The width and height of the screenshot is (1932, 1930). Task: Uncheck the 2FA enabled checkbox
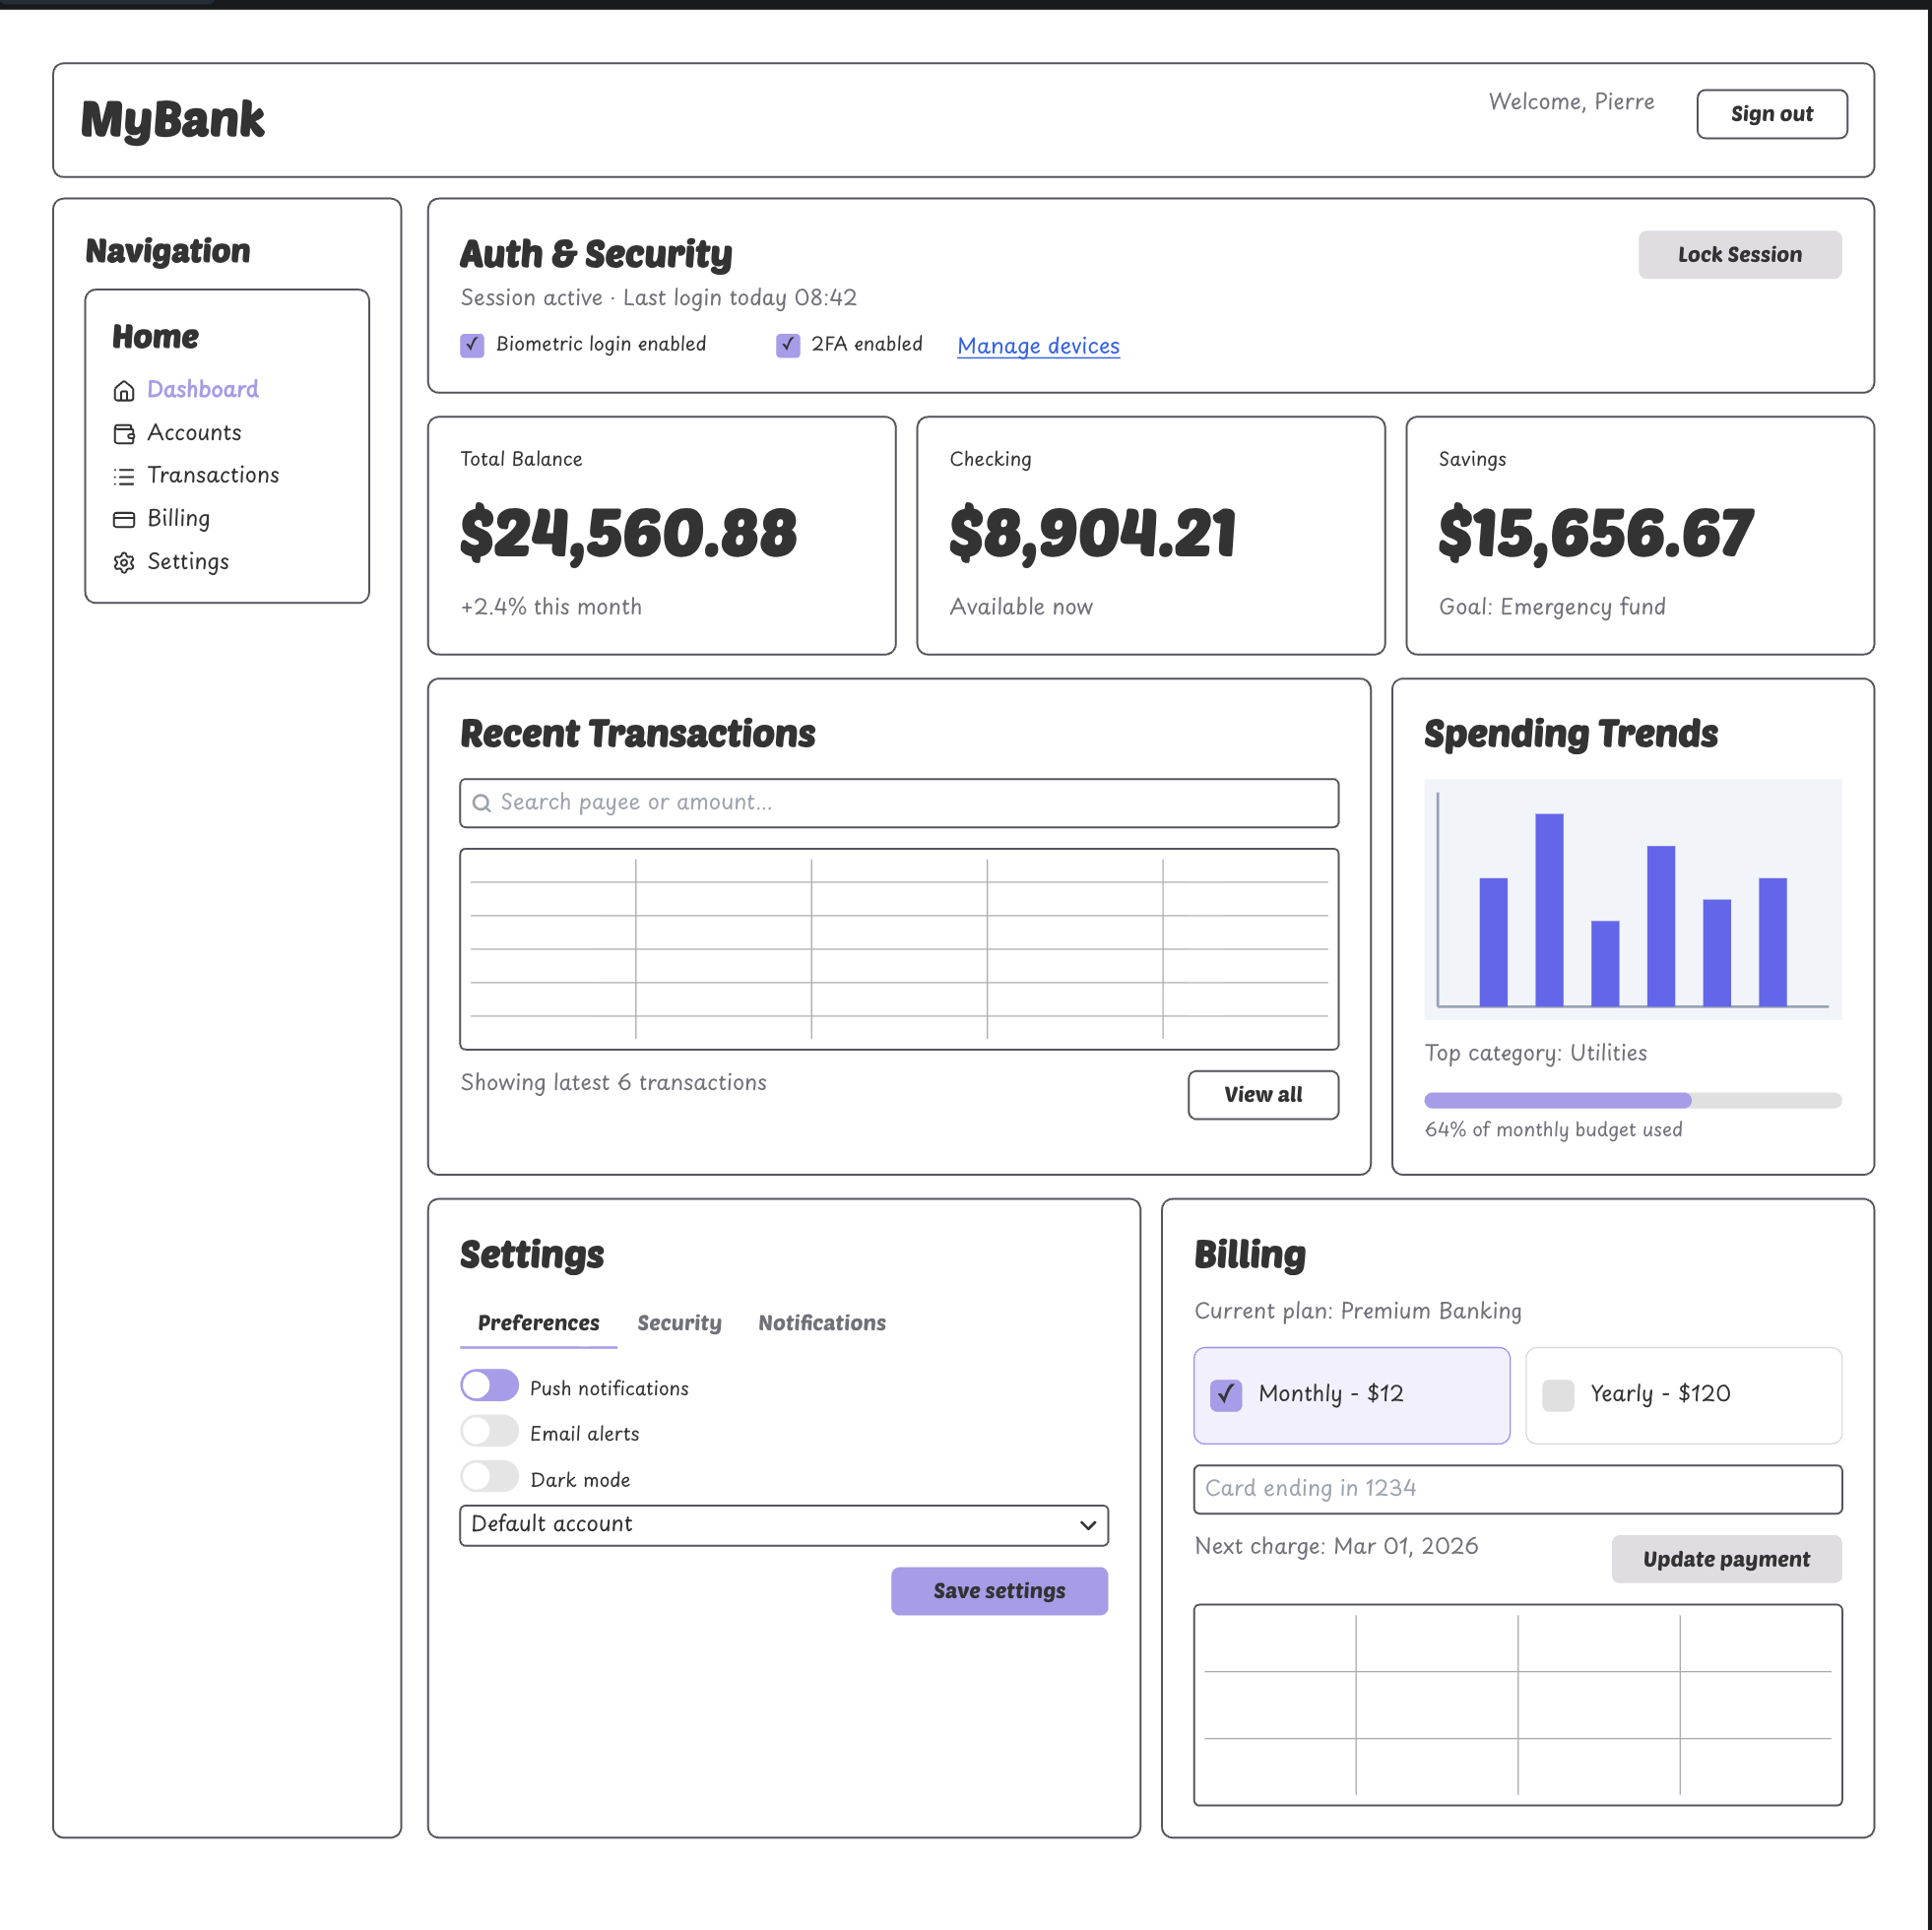[x=788, y=345]
